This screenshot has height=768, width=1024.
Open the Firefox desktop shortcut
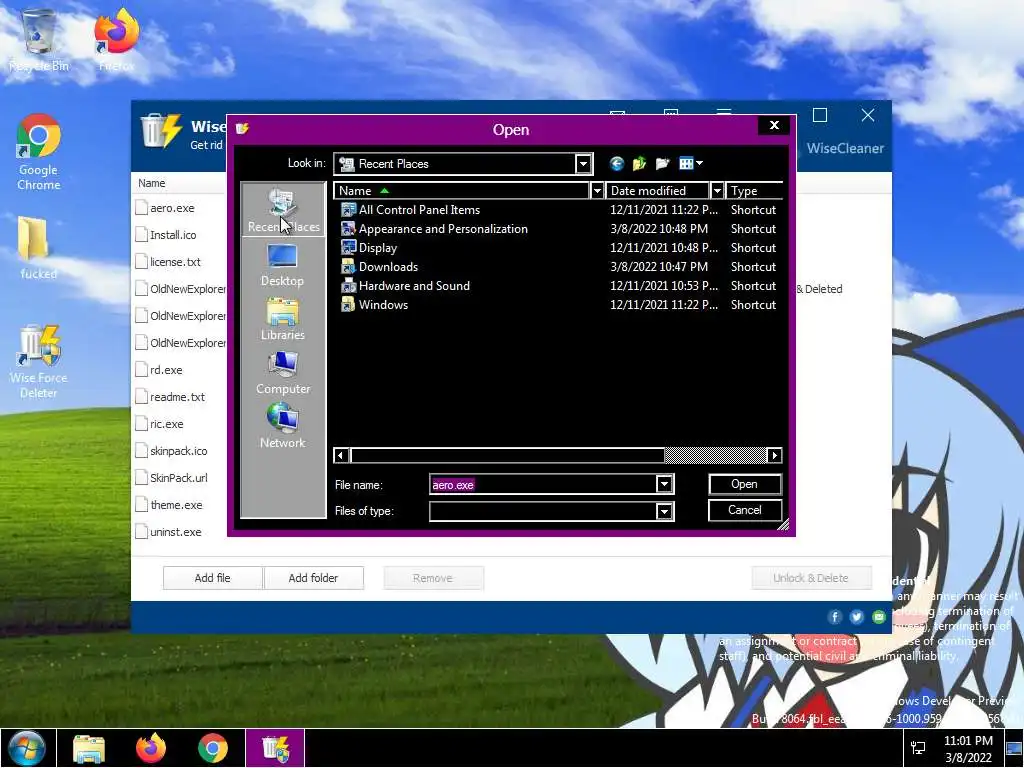pos(116,40)
